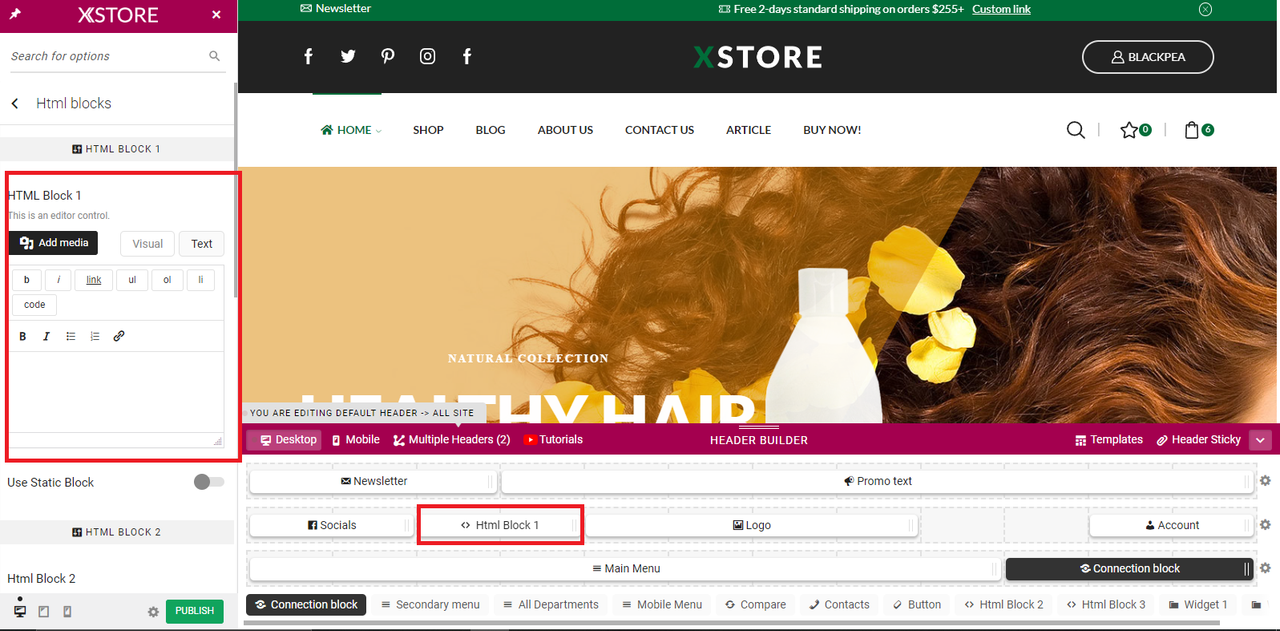This screenshot has height=631, width=1280.
Task: Insert ol quicktag button
Action: click(x=167, y=280)
